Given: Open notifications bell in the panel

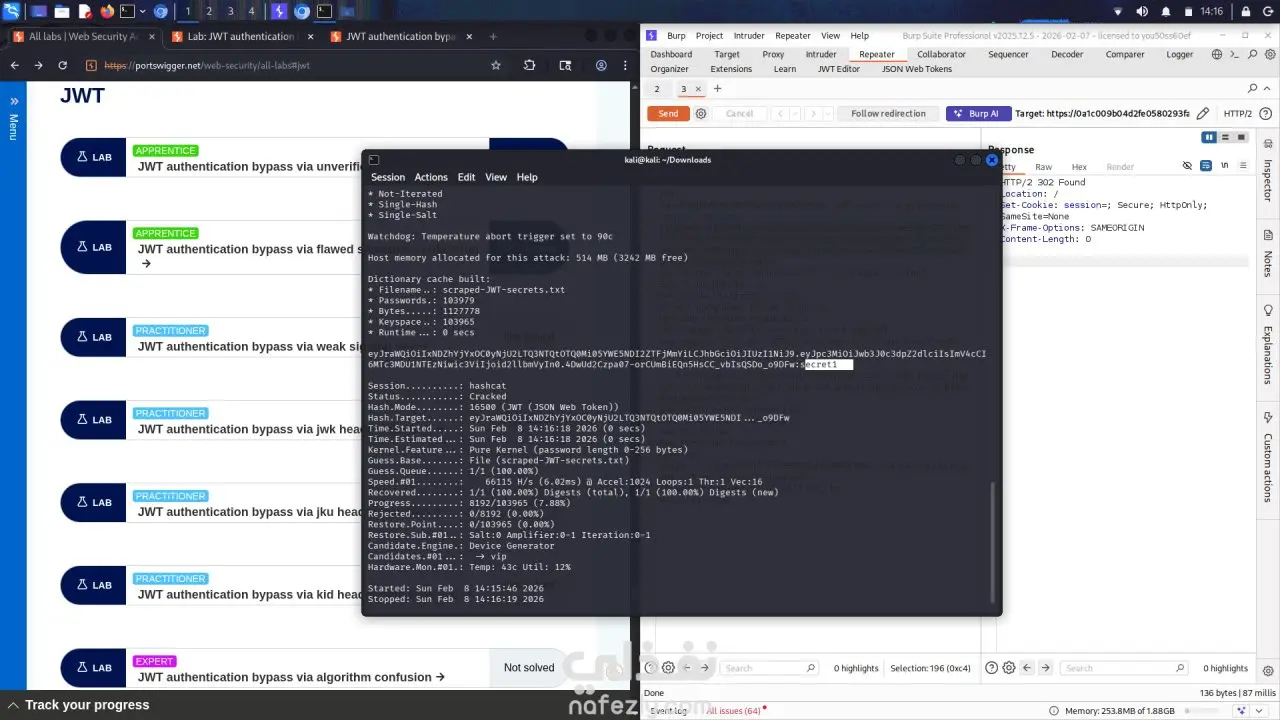Looking at the screenshot, I should pyautogui.click(x=1166, y=12).
